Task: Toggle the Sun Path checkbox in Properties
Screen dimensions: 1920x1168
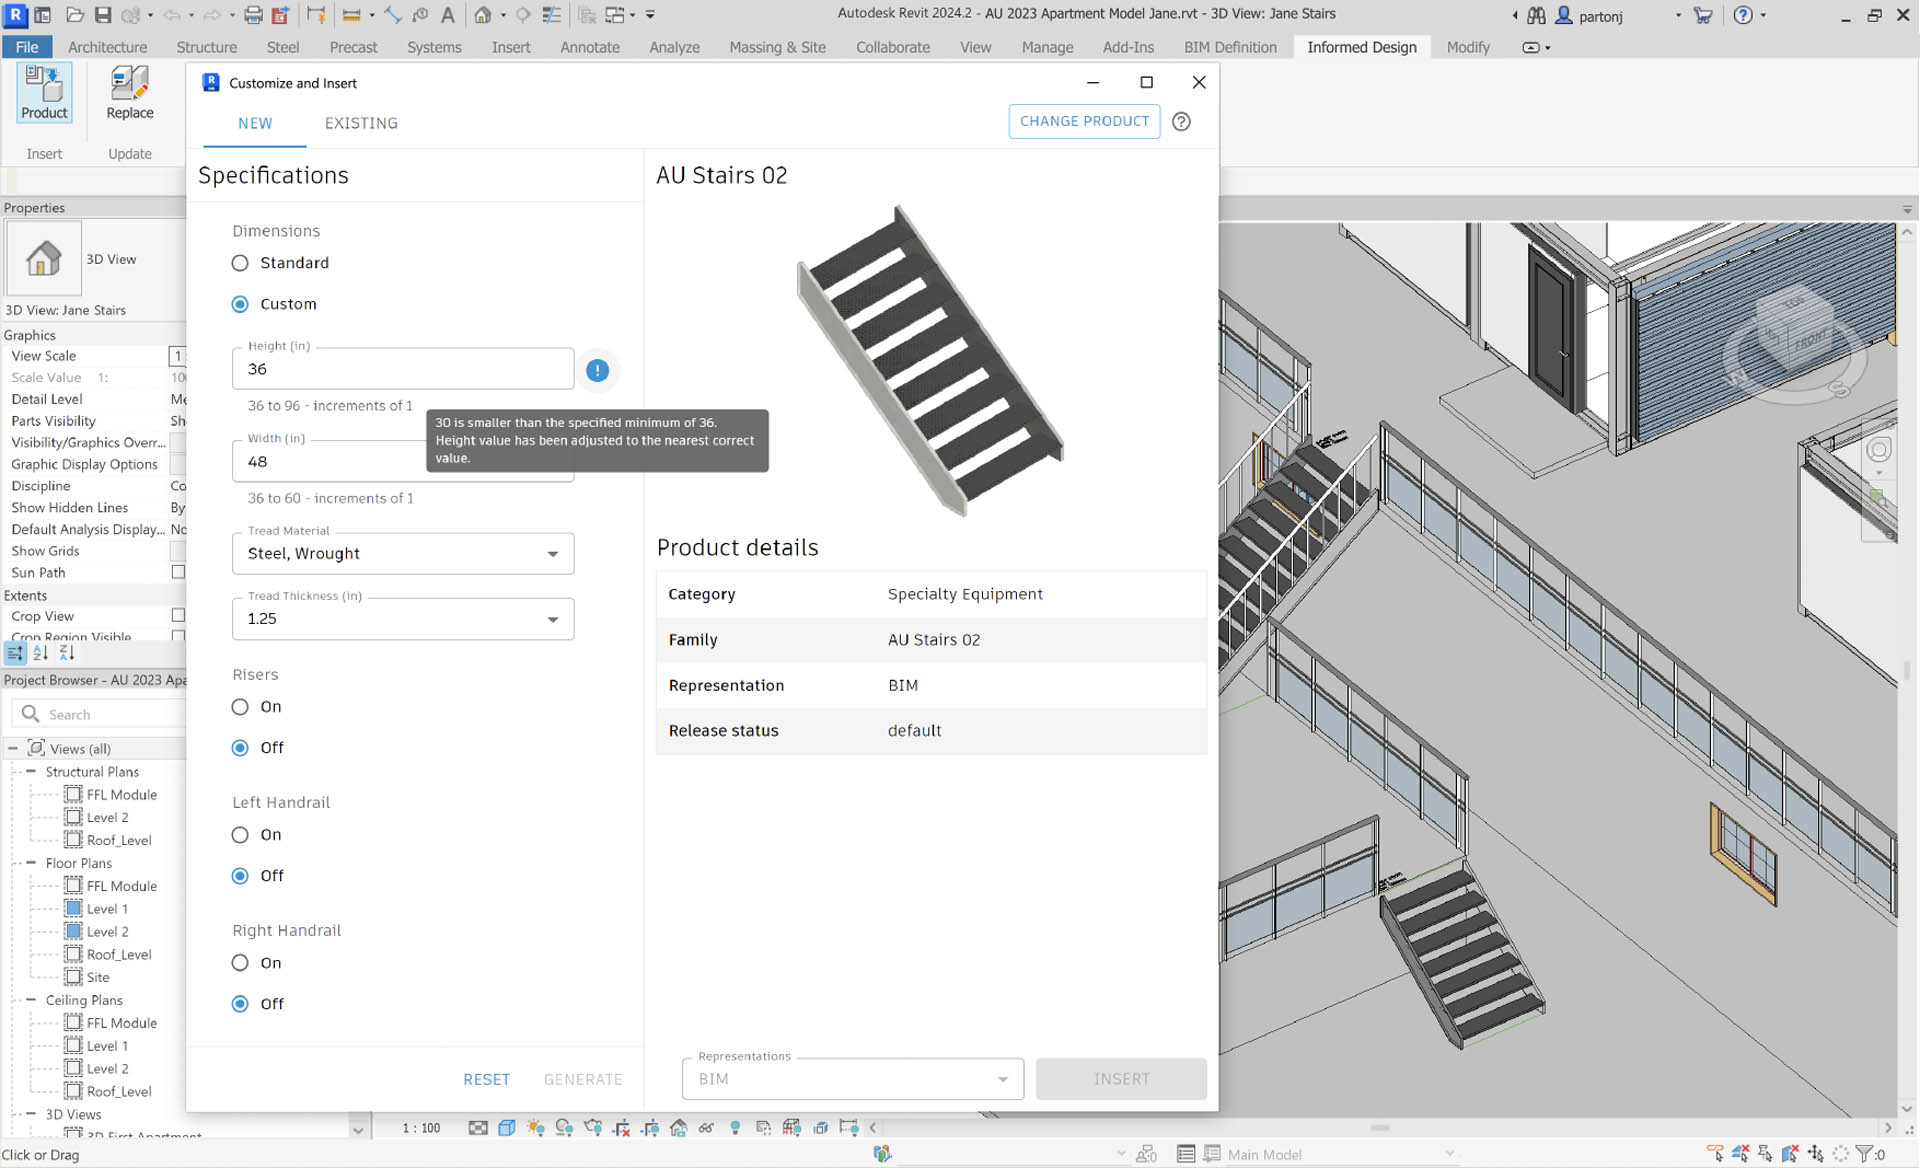Action: click(x=178, y=572)
